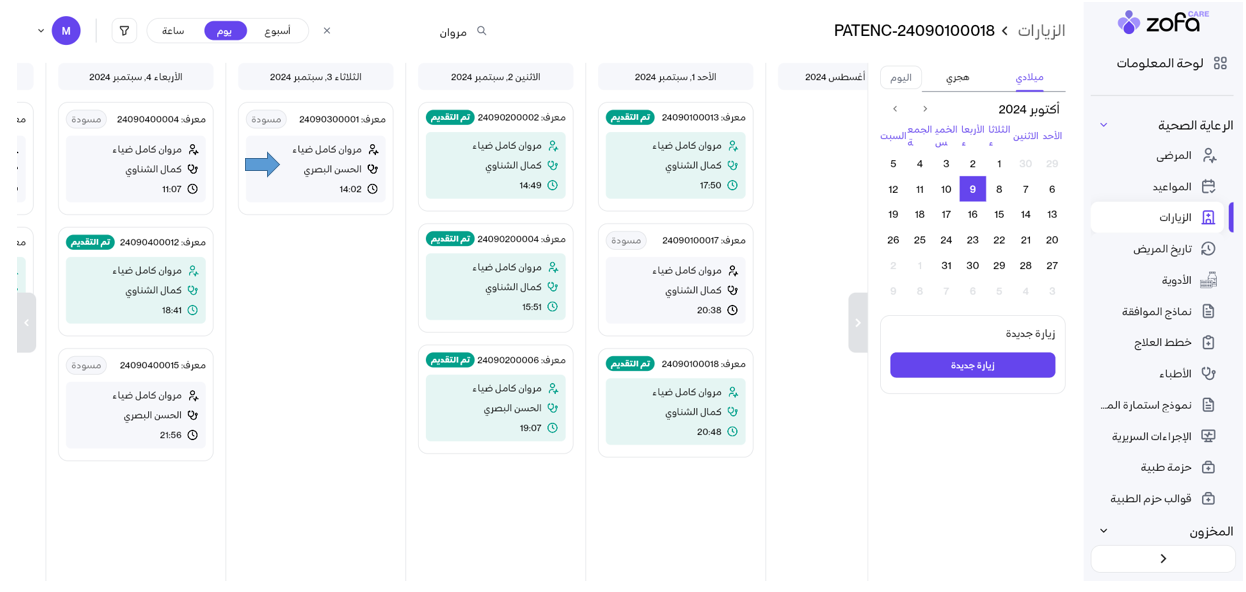The image size is (1246, 592).
Task: Click زيارة جديدة purple button
Action: 972,365
